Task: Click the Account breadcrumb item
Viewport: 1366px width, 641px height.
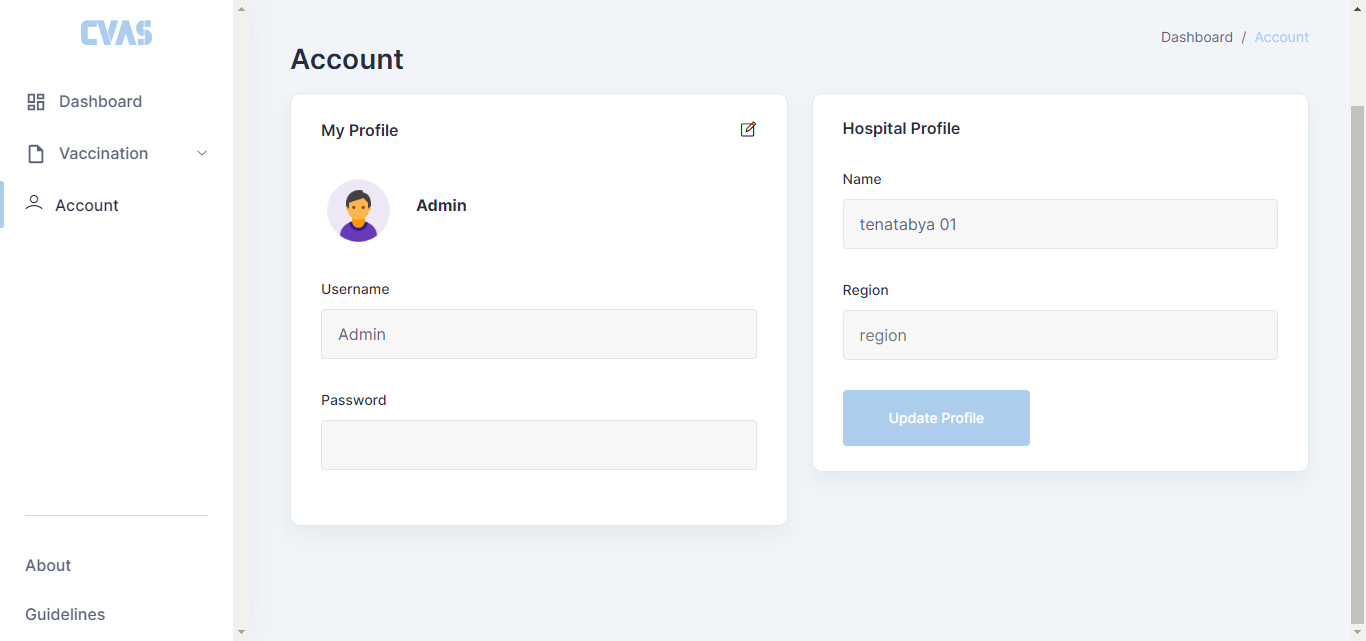Action: click(1281, 37)
